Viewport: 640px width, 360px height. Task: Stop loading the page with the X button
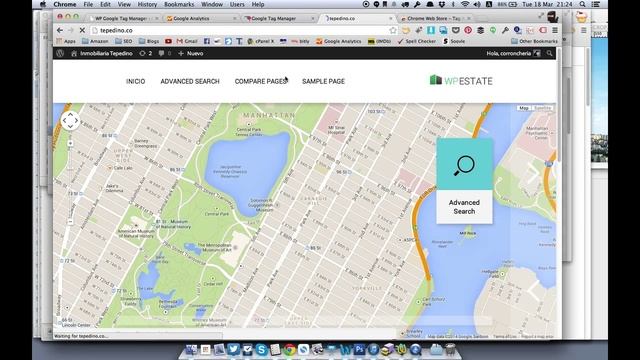coord(82,30)
